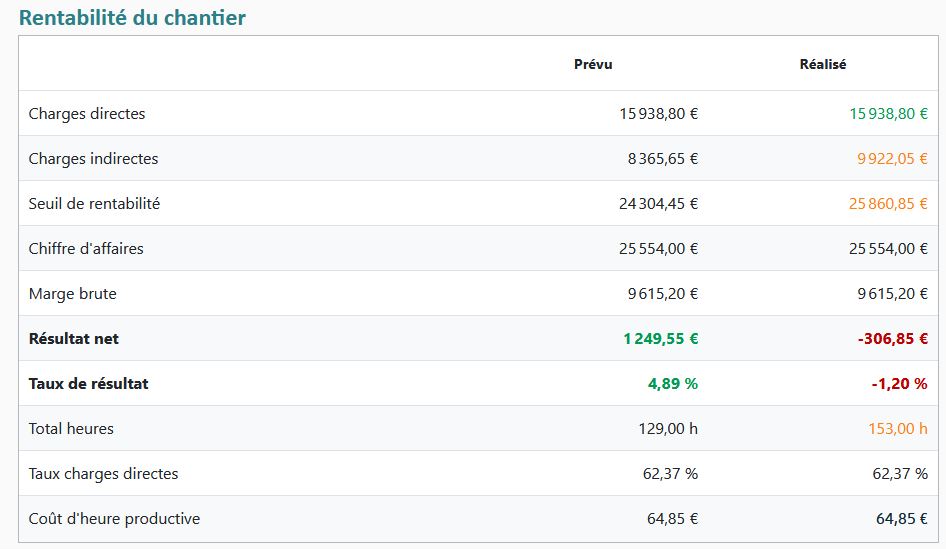
Task: Click the "Seuil de rentabilité" row label
Action: pyautogui.click(x=94, y=204)
